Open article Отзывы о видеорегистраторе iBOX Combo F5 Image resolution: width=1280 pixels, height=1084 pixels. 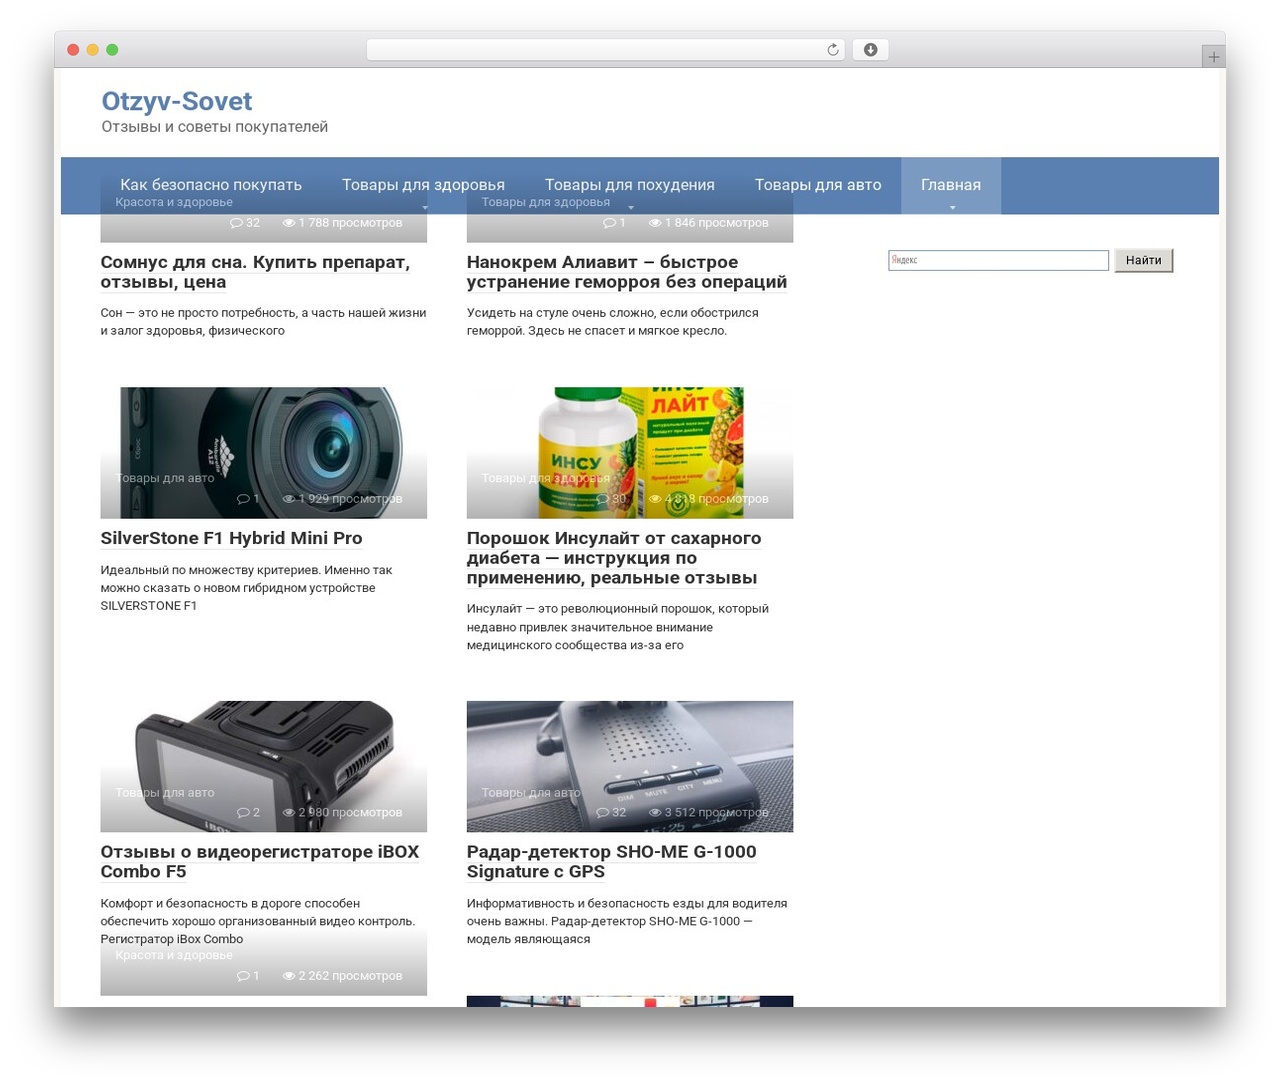(260, 862)
